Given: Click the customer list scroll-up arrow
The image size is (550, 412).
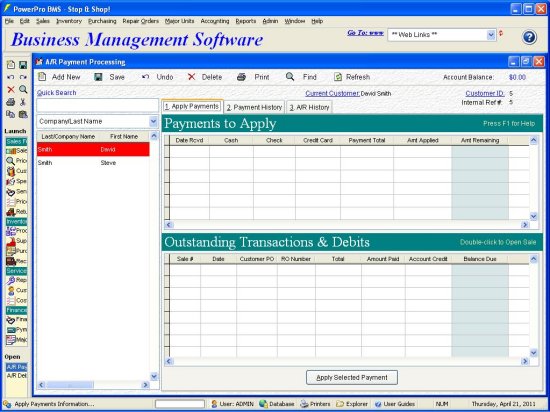Looking at the screenshot, I should [154, 136].
